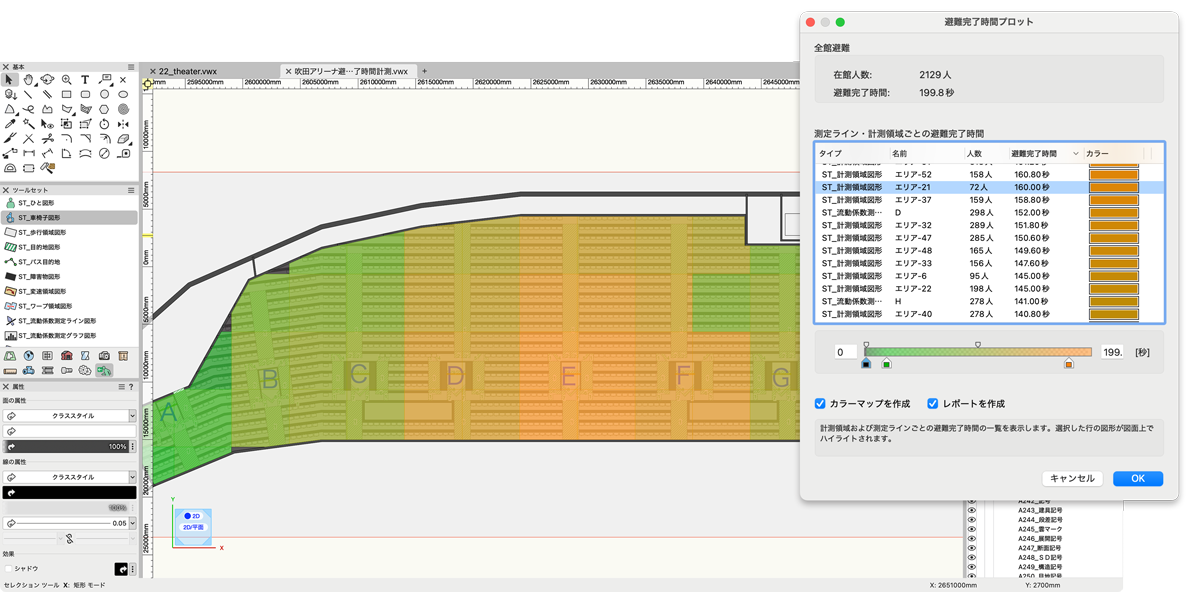Click the キャンセル button
The height and width of the screenshot is (592, 1200).
click(x=1073, y=478)
